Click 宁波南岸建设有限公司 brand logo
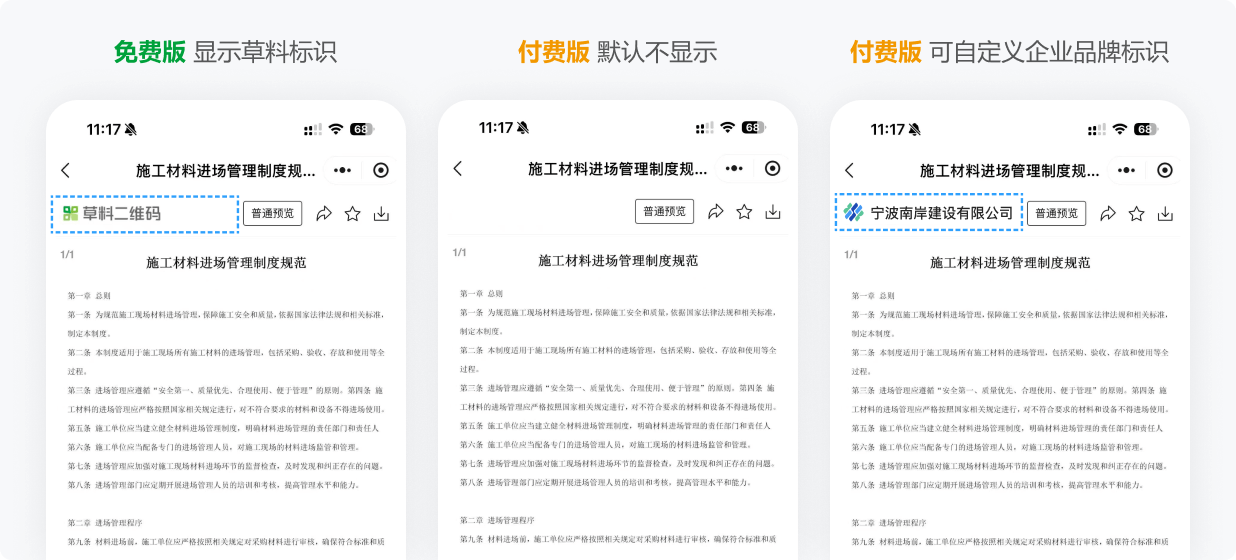 click(928, 214)
